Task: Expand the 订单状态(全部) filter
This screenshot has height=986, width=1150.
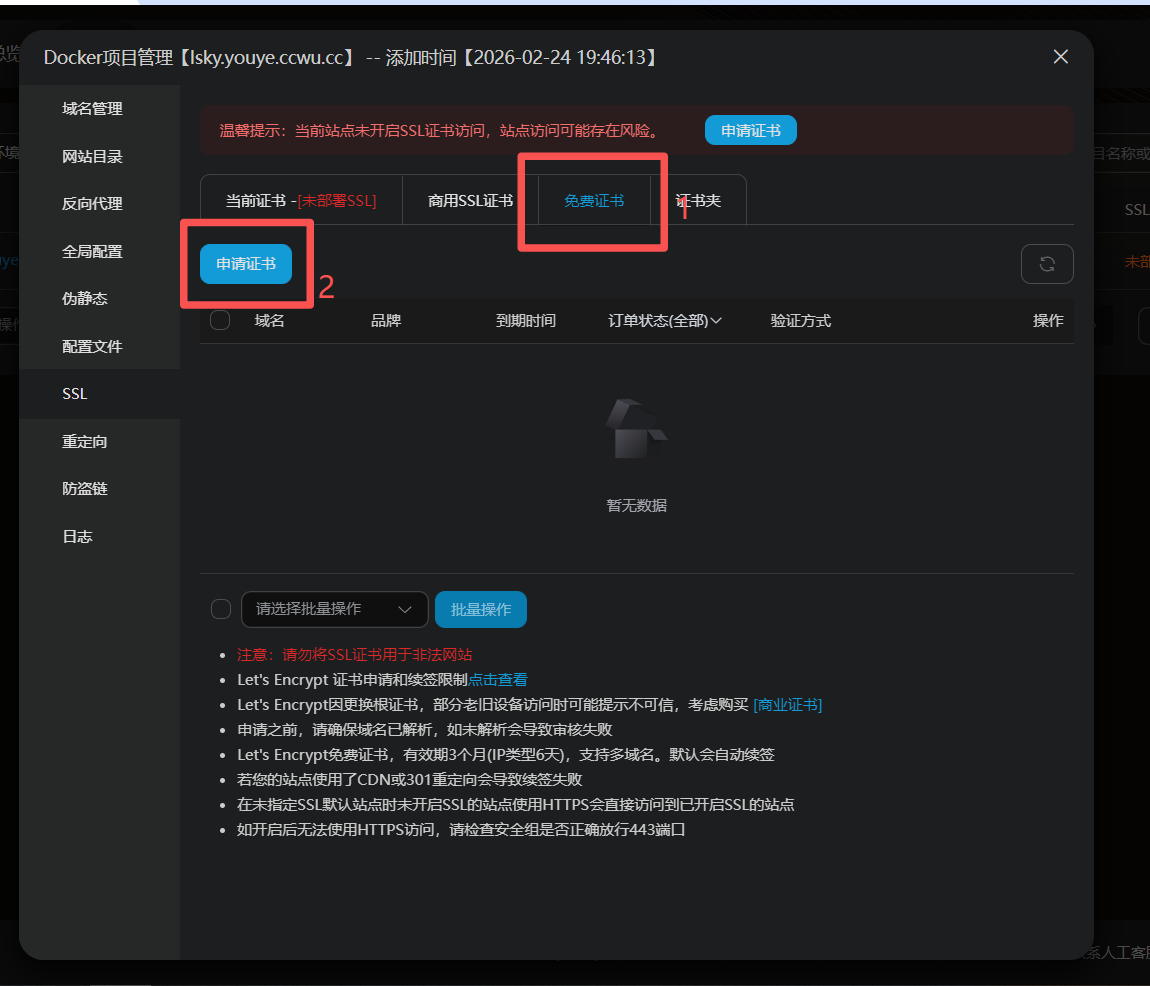Action: point(665,321)
